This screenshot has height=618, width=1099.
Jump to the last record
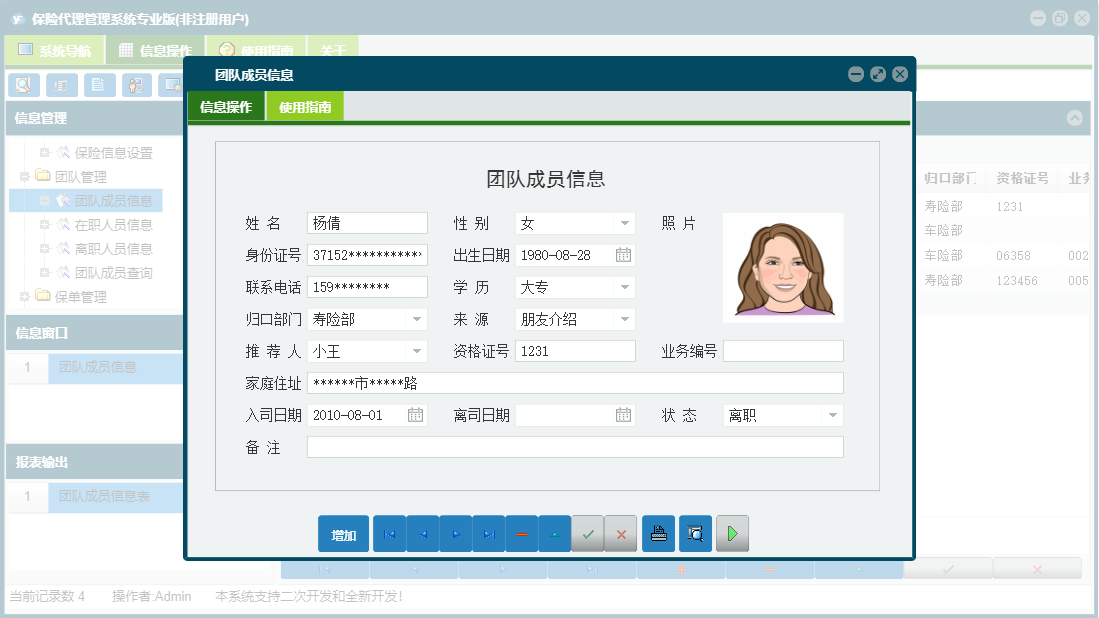tap(488, 534)
